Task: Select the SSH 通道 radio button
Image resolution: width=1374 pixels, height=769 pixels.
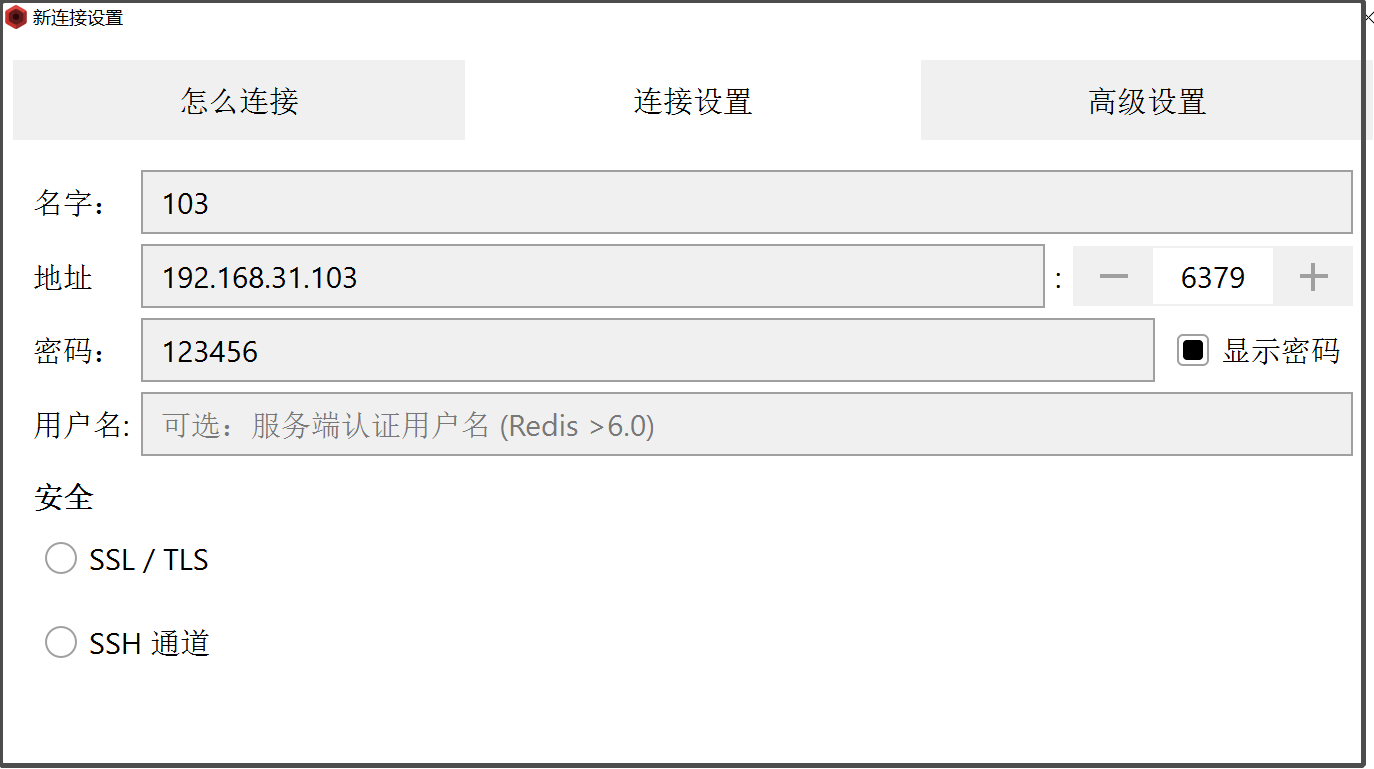Action: coord(61,643)
